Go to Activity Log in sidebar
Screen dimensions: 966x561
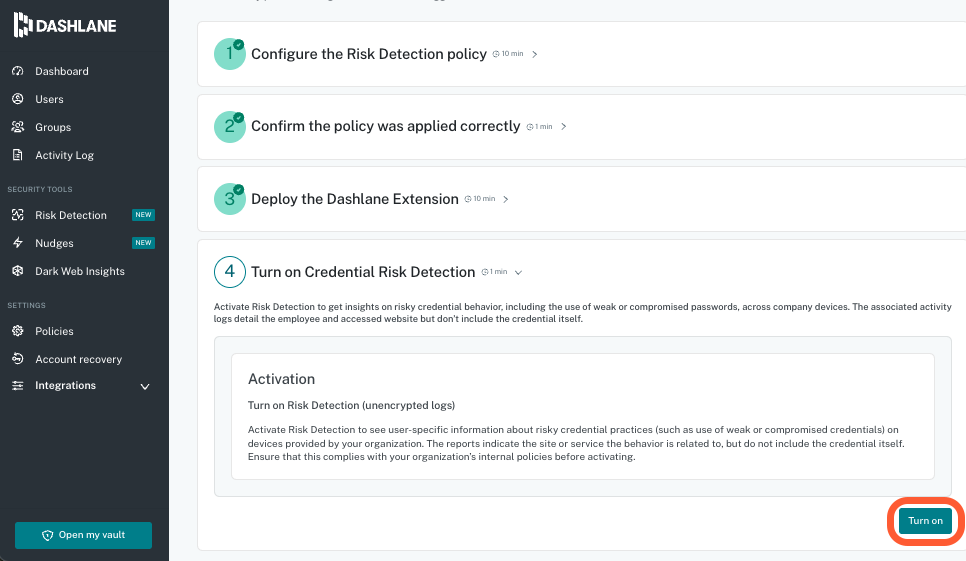click(x=64, y=155)
